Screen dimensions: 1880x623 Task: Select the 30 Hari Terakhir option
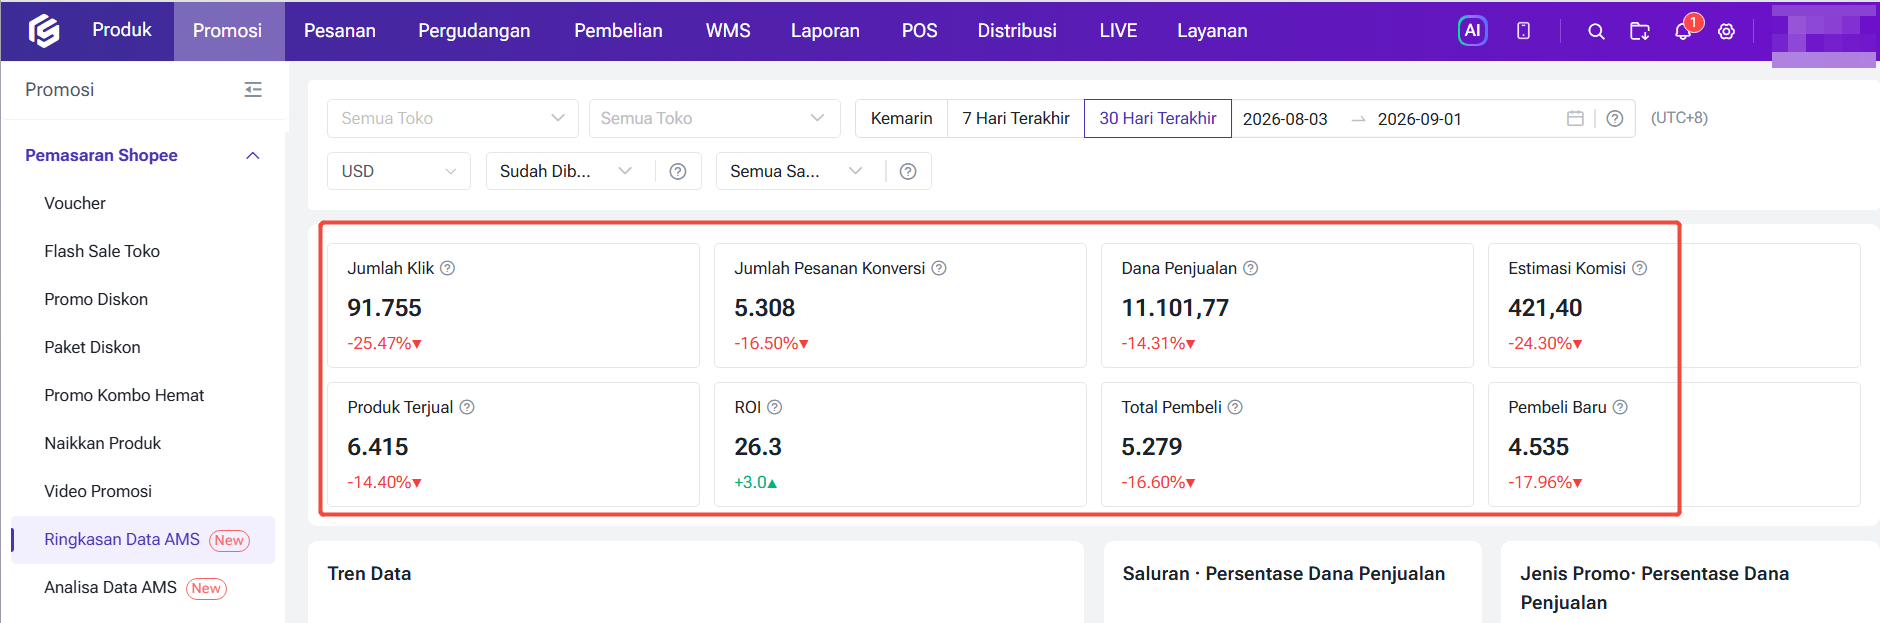(x=1158, y=118)
